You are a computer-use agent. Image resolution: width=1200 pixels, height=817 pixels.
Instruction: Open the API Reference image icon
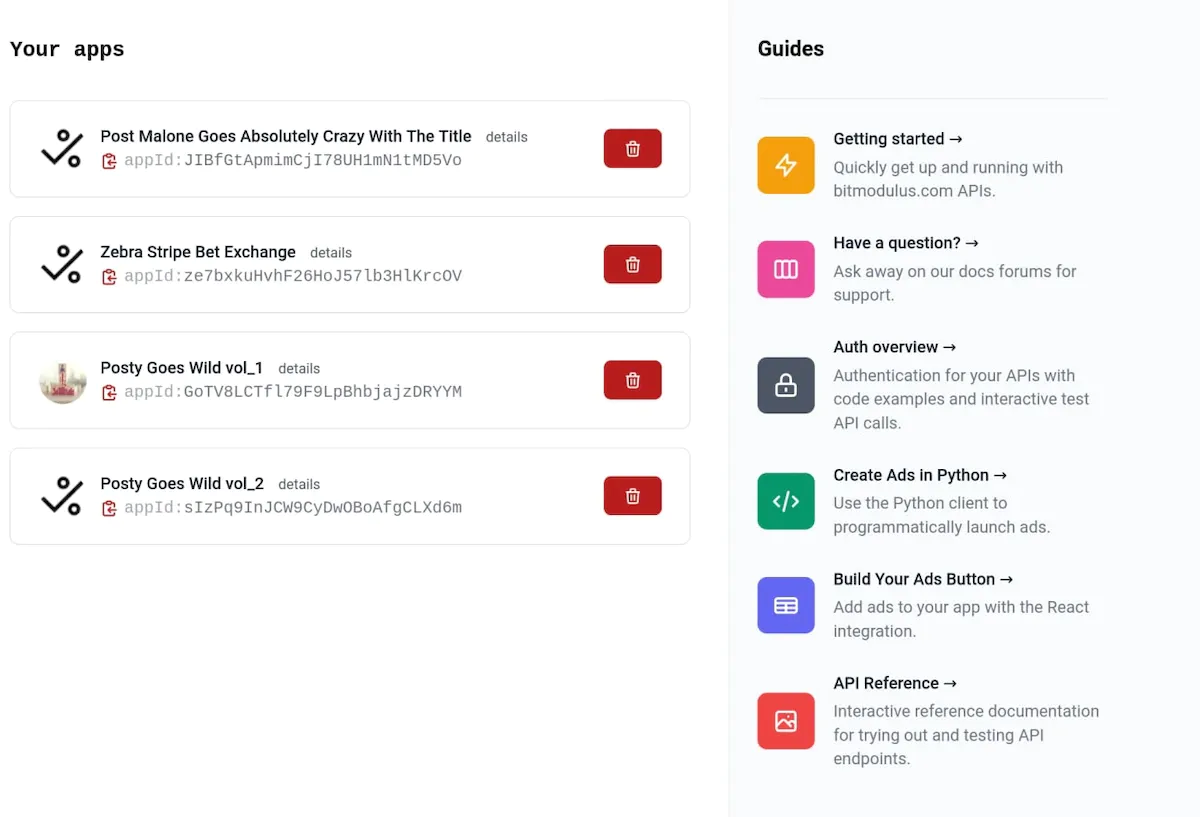tap(786, 721)
